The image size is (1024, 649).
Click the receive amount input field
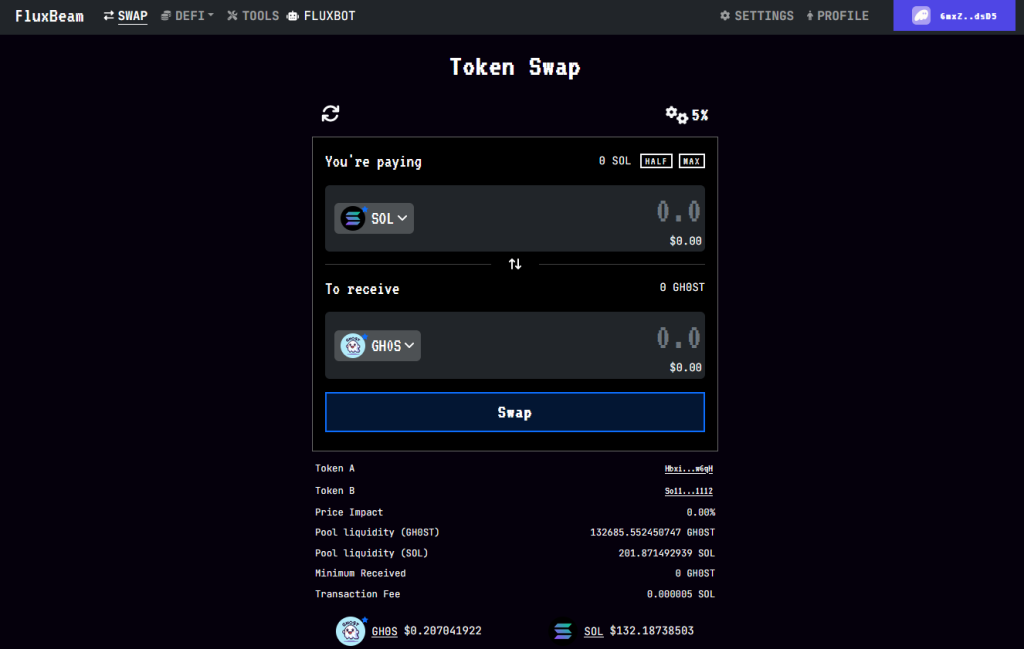click(x=678, y=338)
